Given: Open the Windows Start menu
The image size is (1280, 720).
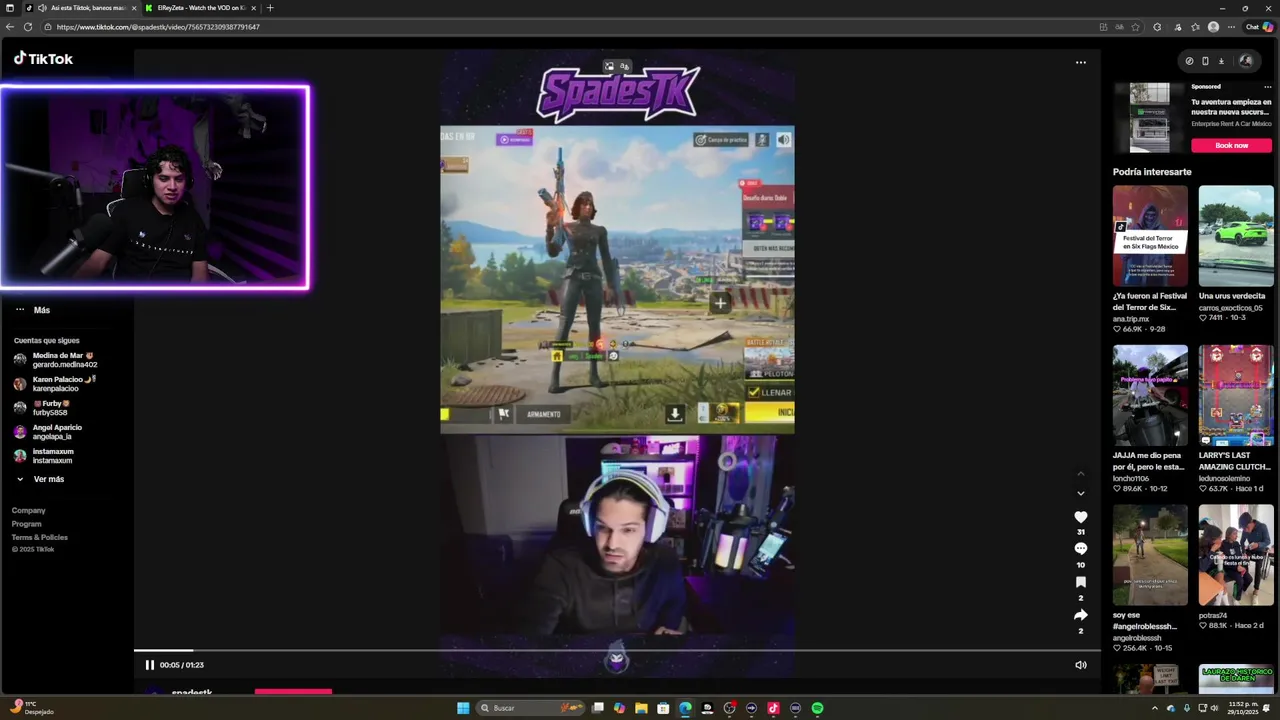Looking at the screenshot, I should tap(463, 708).
